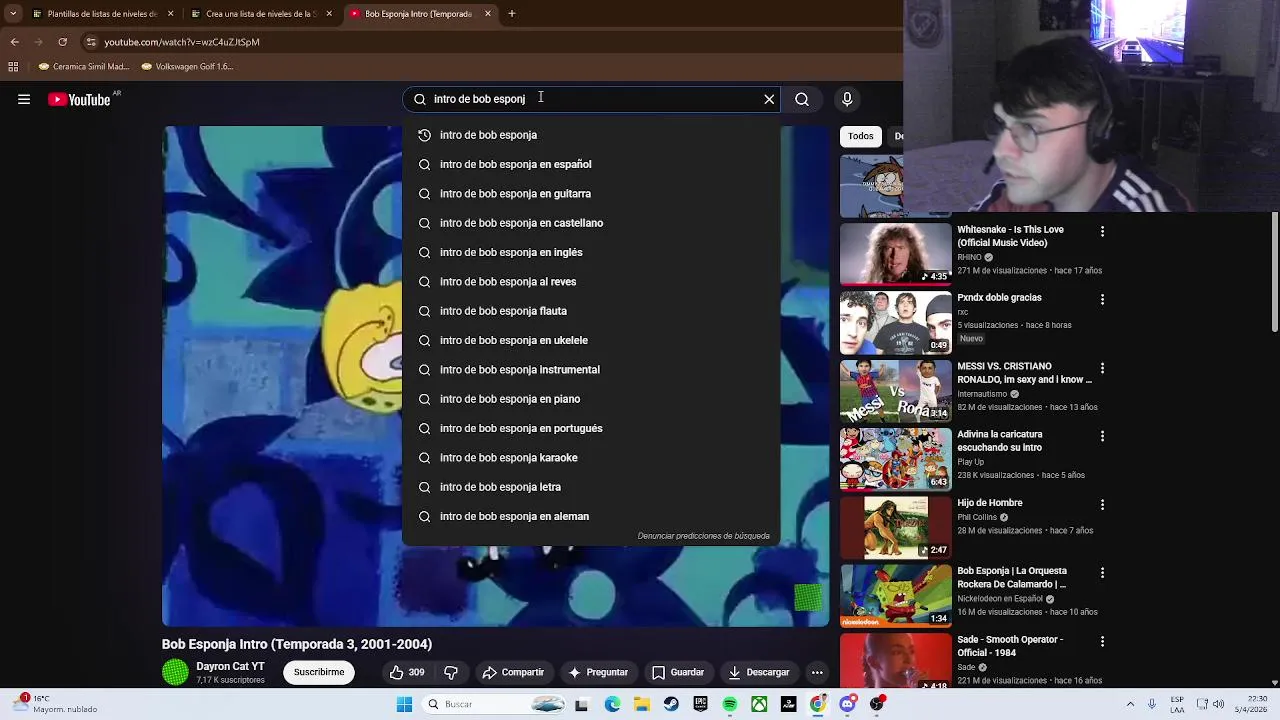Choose suggestion 'intro de bob esponja karaoke'
The width and height of the screenshot is (1280, 720).
[590, 458]
